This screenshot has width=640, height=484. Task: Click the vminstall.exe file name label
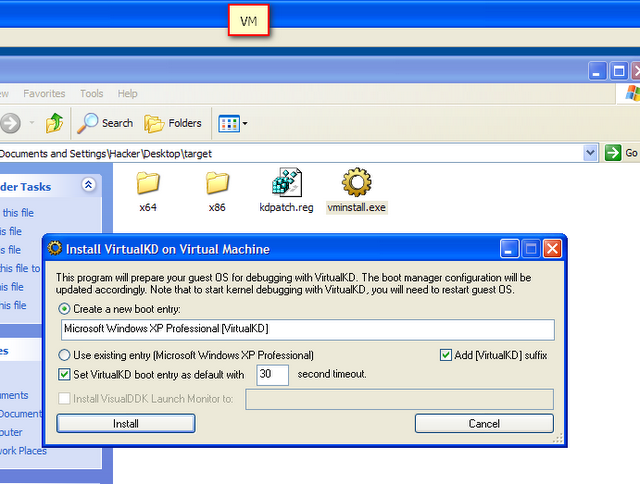tap(357, 207)
